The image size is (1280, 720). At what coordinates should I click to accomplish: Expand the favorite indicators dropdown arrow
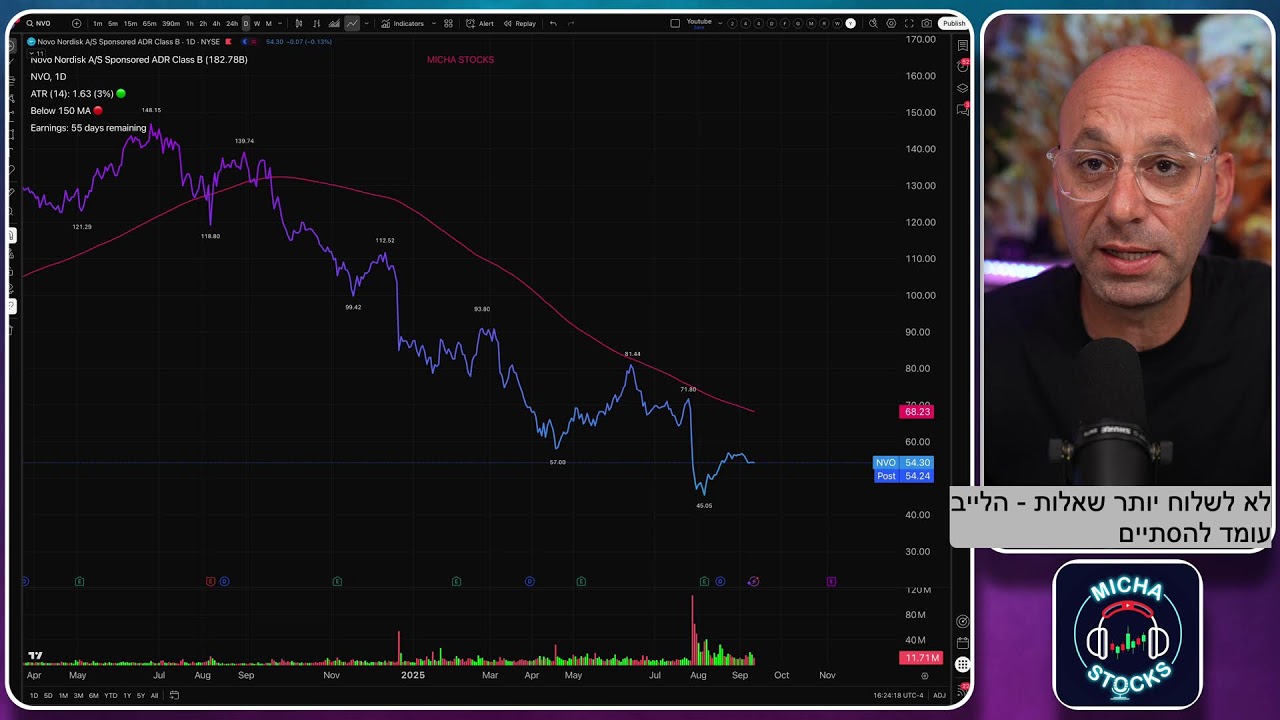432,23
